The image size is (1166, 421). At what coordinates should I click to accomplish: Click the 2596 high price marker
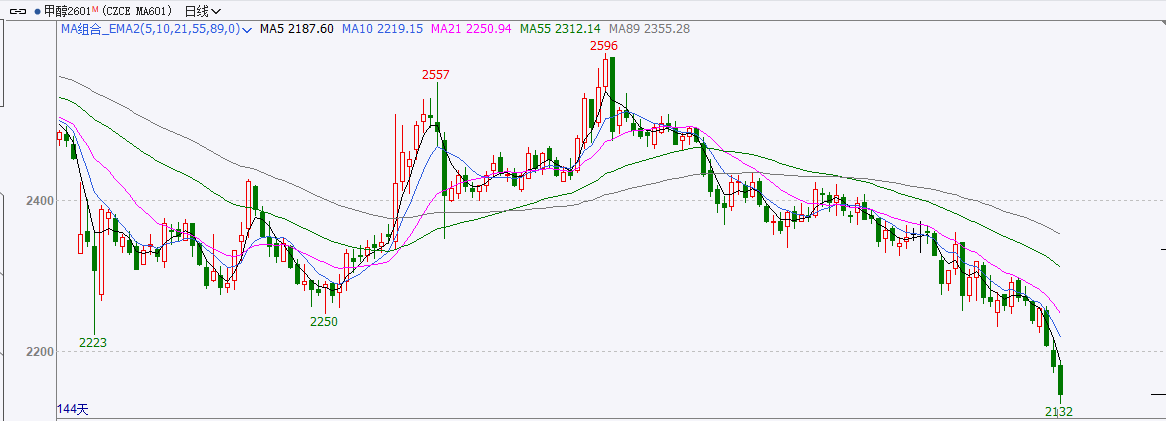(603, 46)
